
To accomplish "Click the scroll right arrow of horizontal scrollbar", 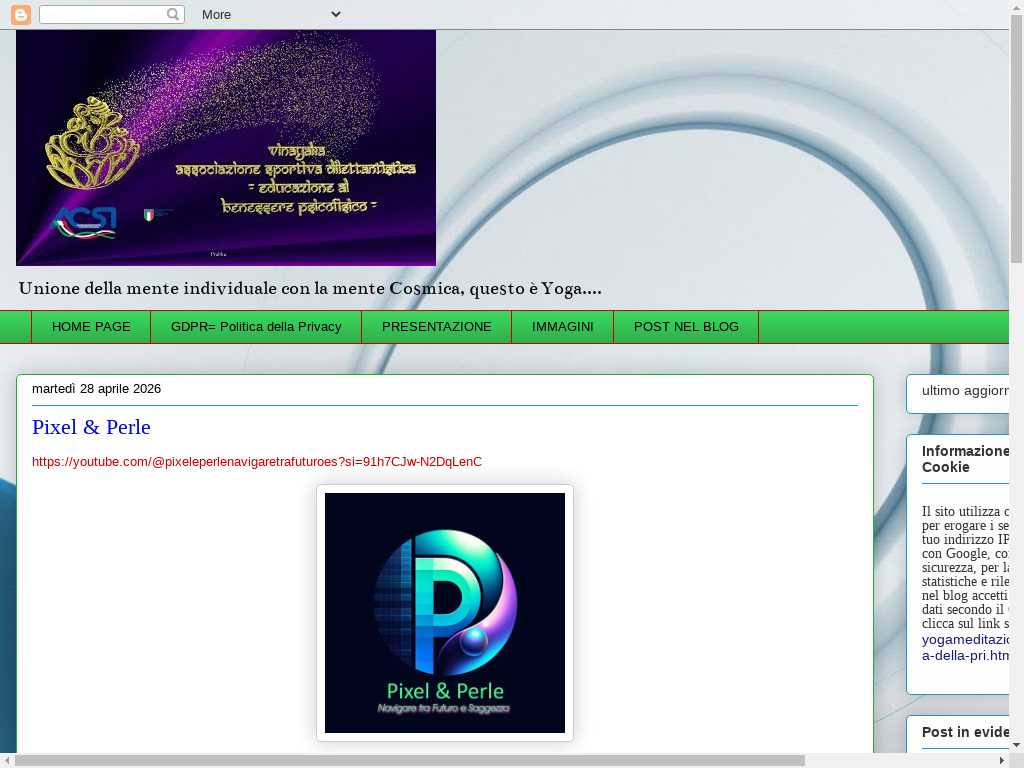I will (1002, 761).
